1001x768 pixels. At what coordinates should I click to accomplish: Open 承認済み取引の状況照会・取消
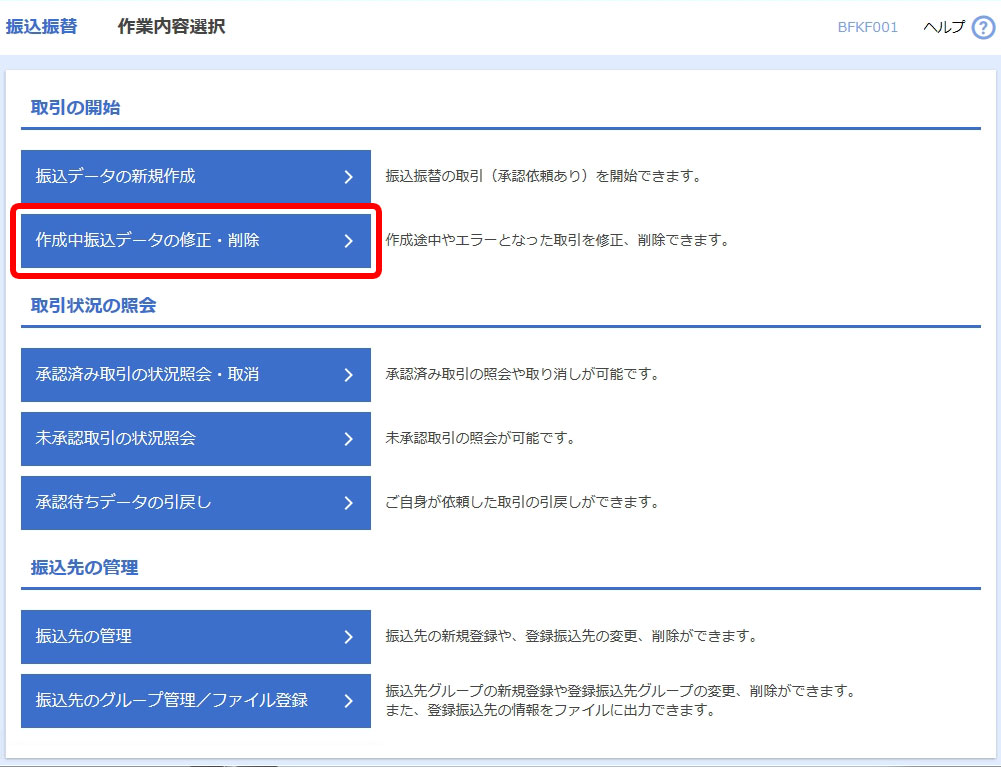pos(196,375)
